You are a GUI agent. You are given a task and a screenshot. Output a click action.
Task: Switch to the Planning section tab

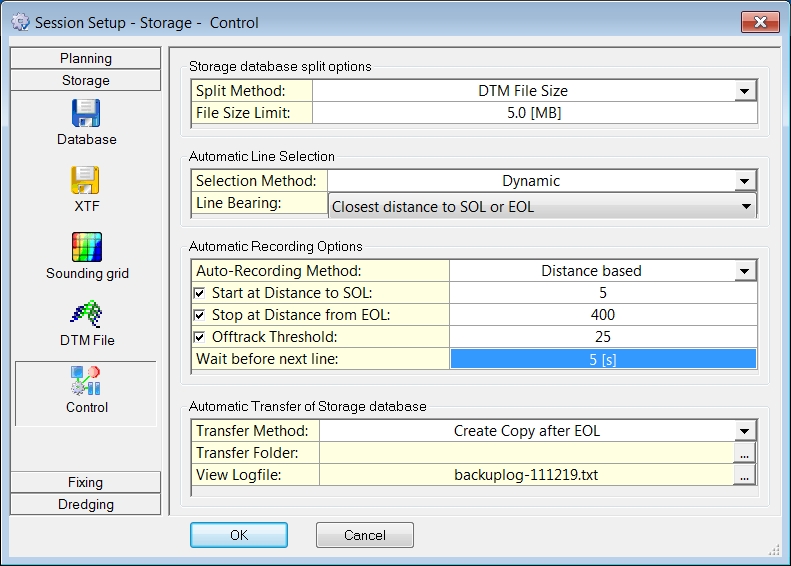tap(86, 59)
